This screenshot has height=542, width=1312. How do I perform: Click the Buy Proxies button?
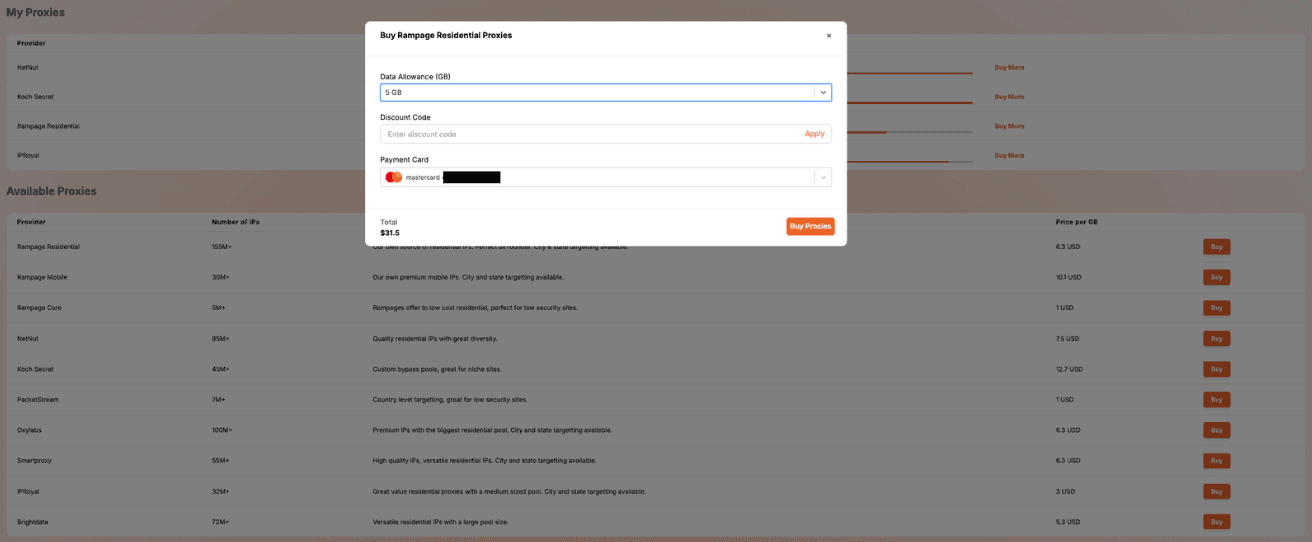click(810, 226)
